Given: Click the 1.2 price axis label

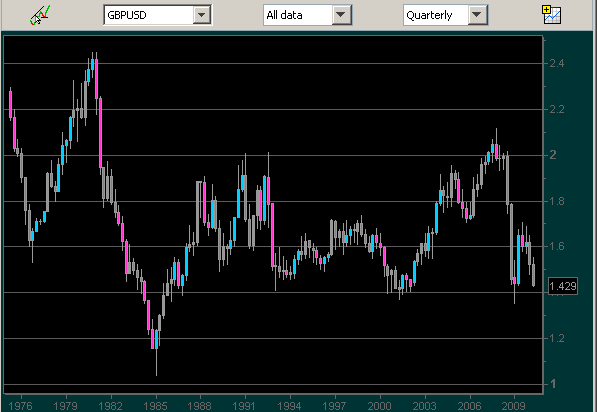Looking at the screenshot, I should 557,338.
